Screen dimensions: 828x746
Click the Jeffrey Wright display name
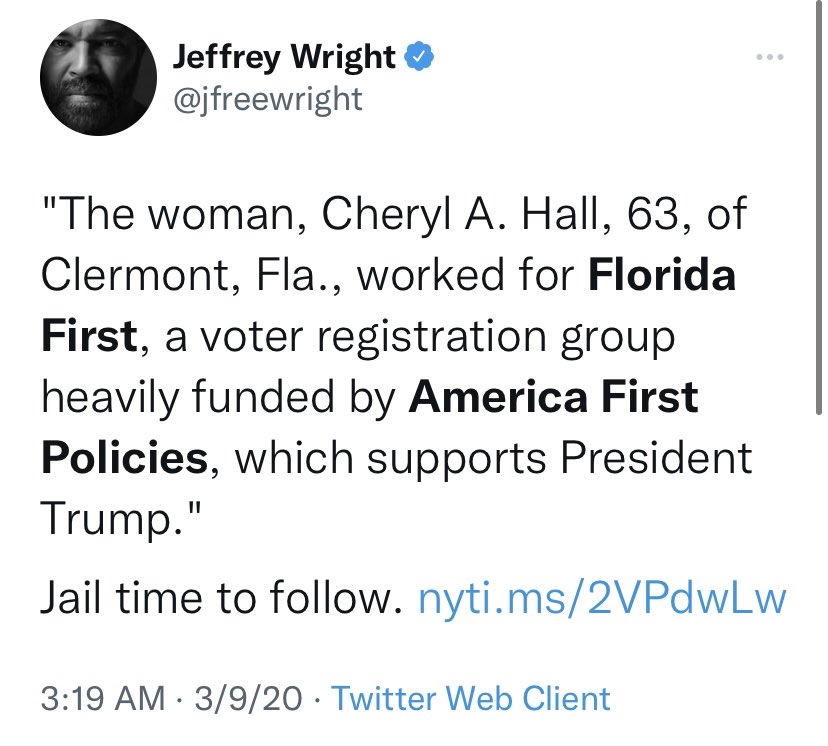pyautogui.click(x=284, y=58)
